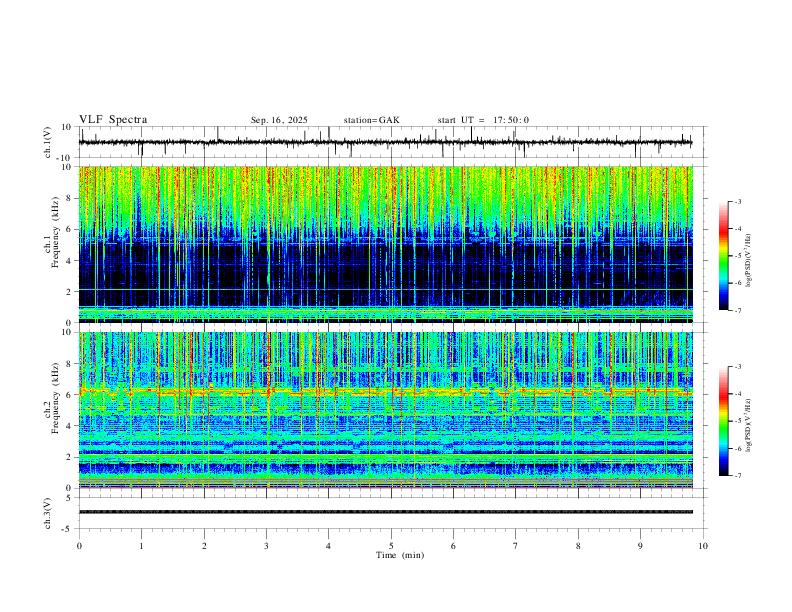Click time-axis tick label '4'

click(x=329, y=546)
